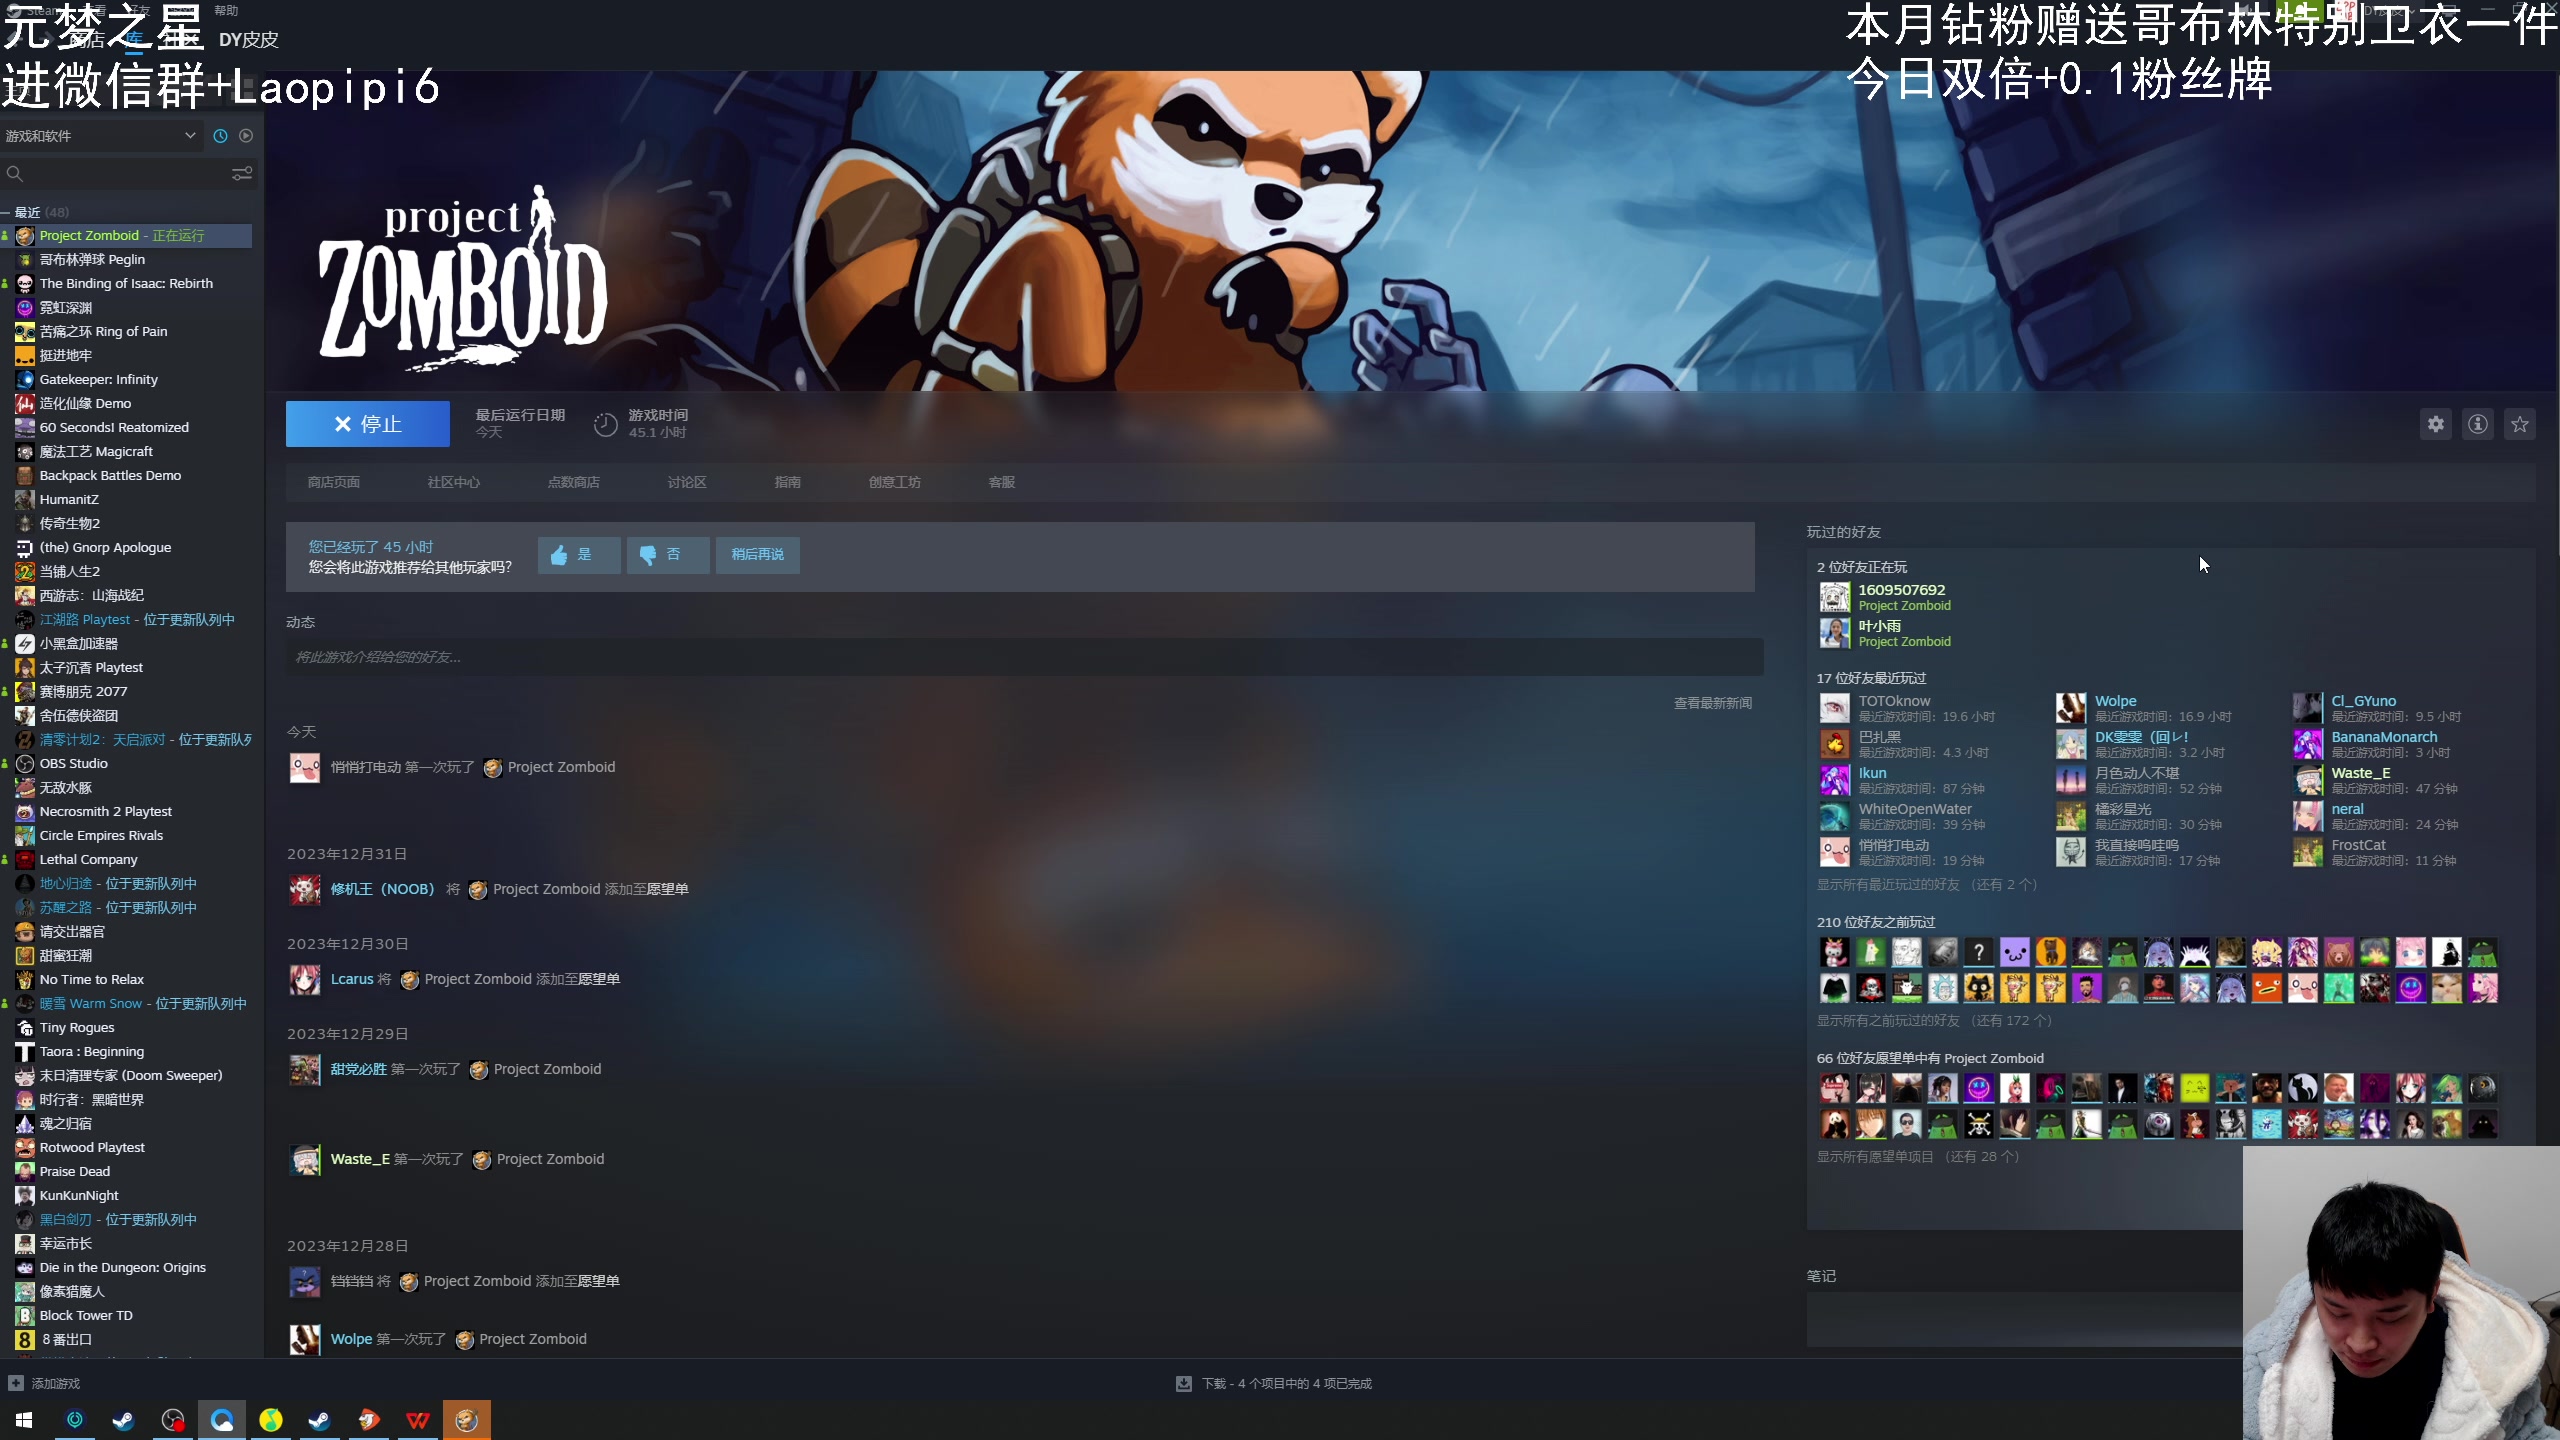Open the 创意工坊 tab
The height and width of the screenshot is (1440, 2560).
[895, 482]
